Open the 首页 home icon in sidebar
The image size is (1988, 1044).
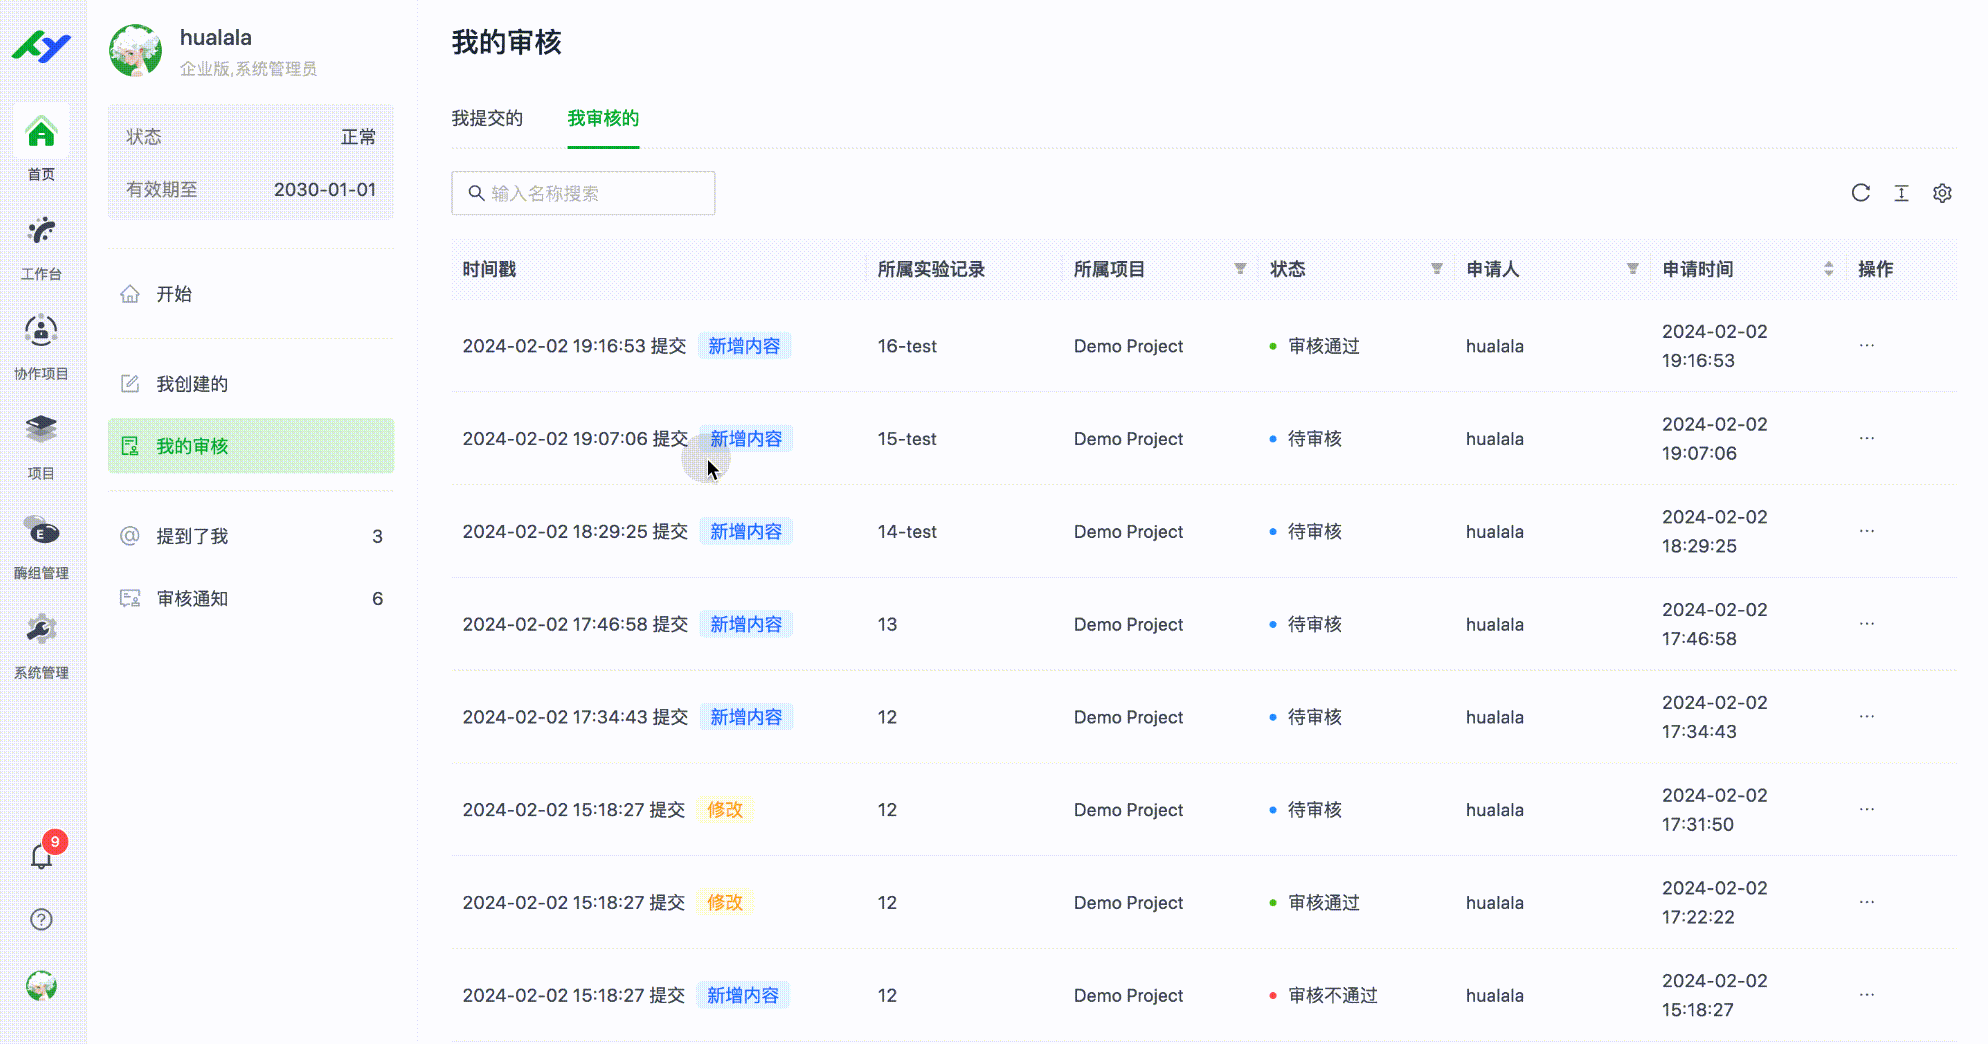click(41, 133)
